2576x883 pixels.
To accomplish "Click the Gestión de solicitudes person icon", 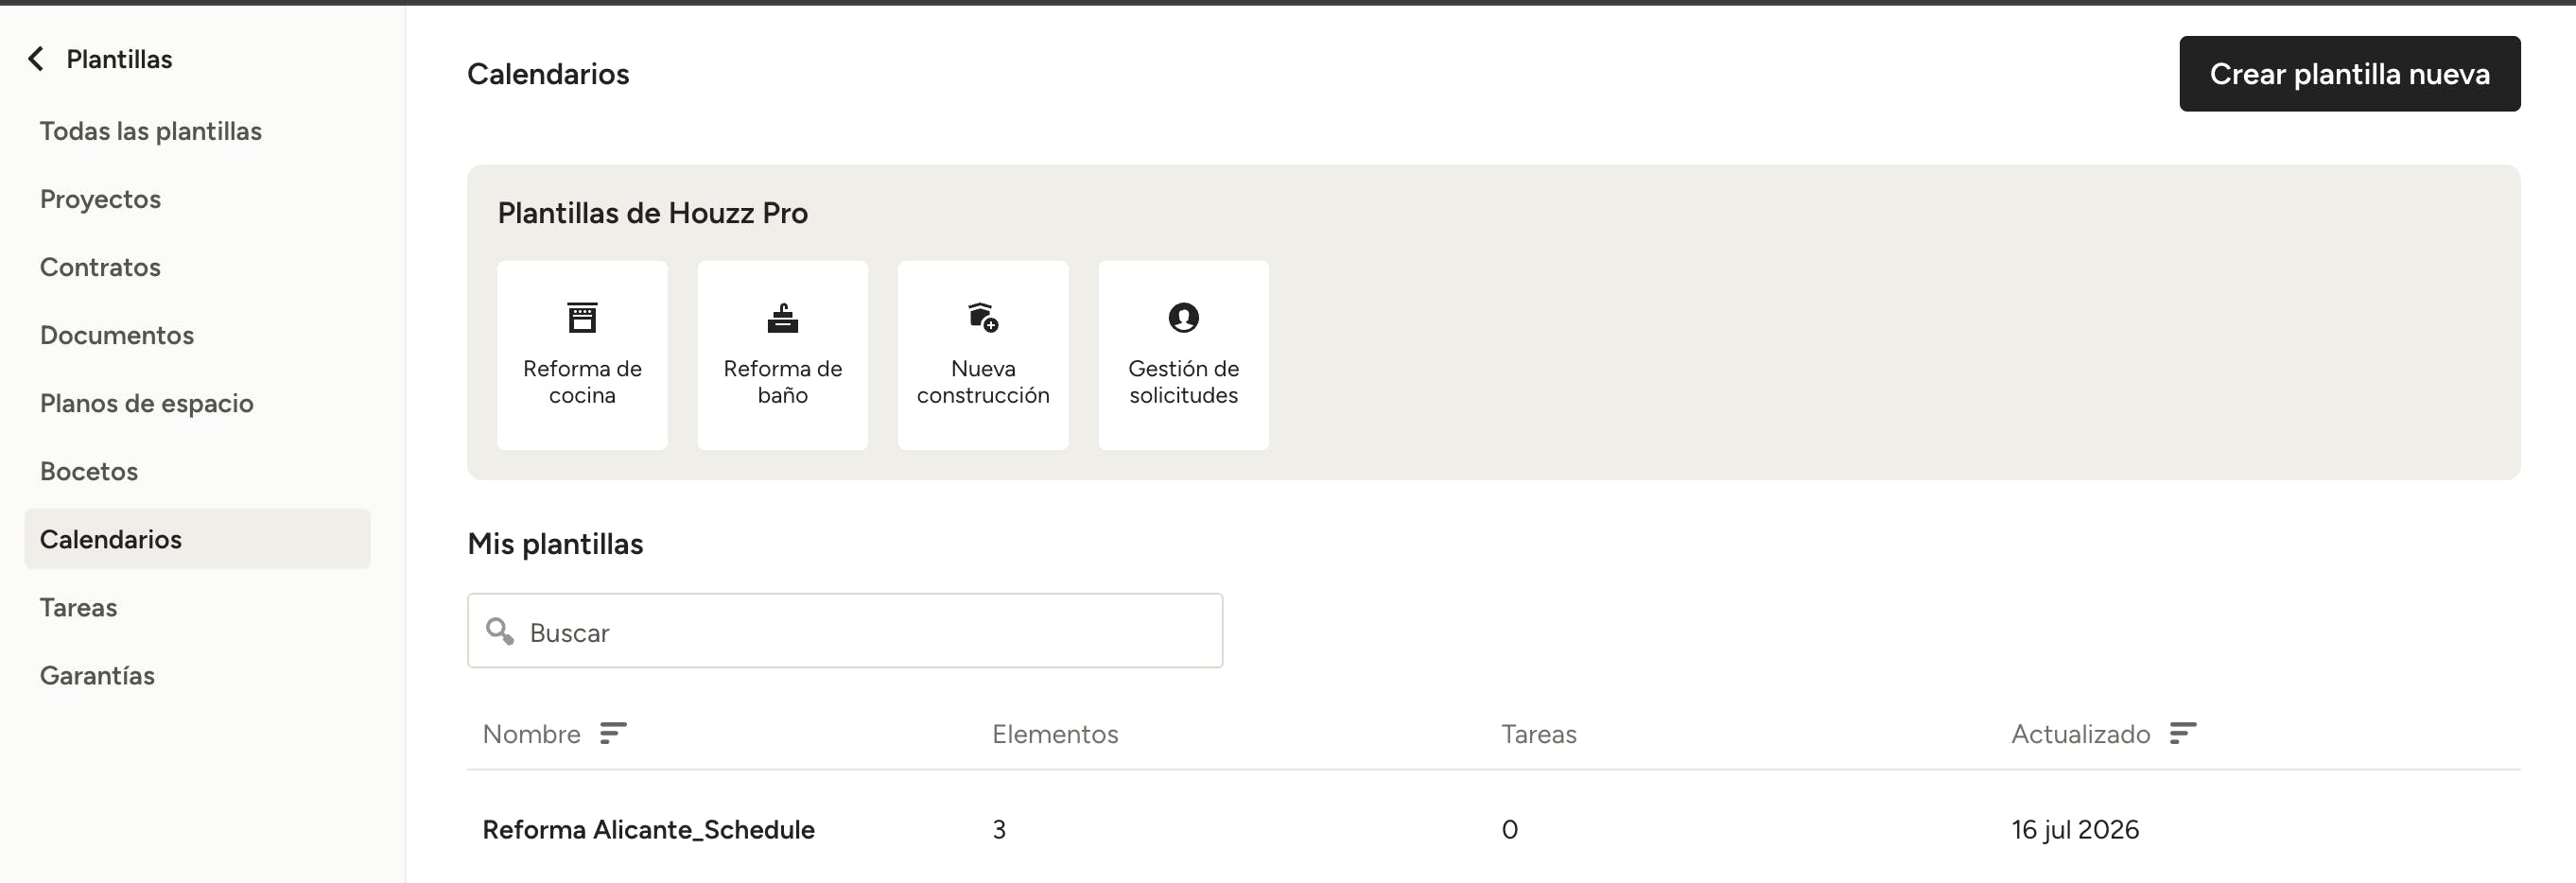I will click(x=1183, y=318).
